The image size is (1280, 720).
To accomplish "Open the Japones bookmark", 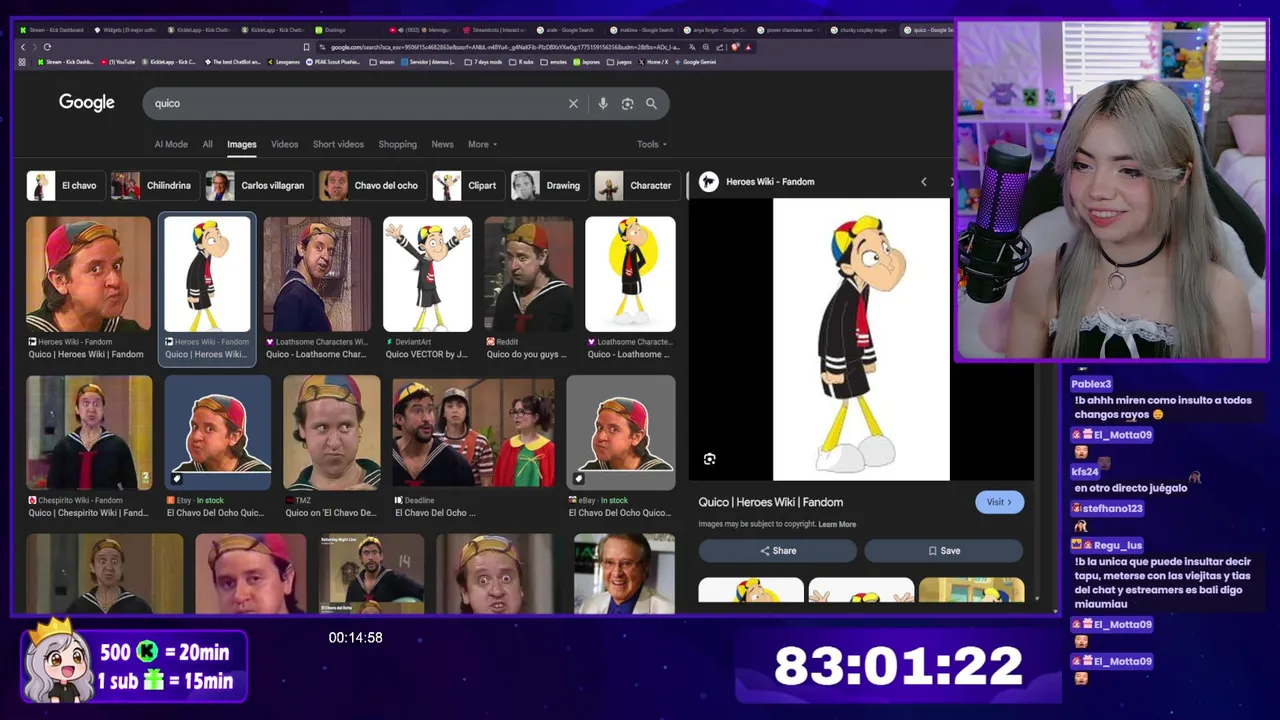I will coord(586,62).
